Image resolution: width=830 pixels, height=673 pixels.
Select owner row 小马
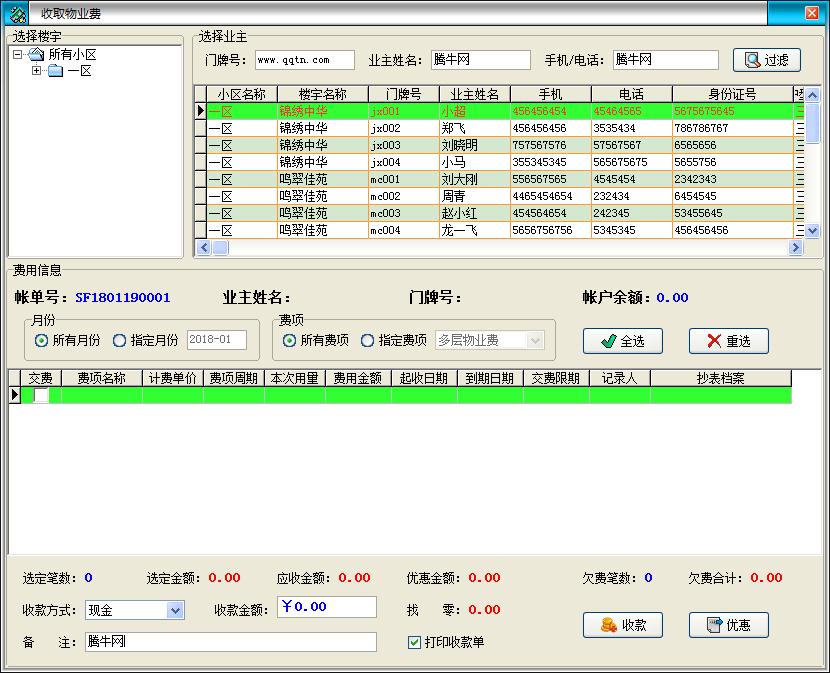pyautogui.click(x=500, y=162)
